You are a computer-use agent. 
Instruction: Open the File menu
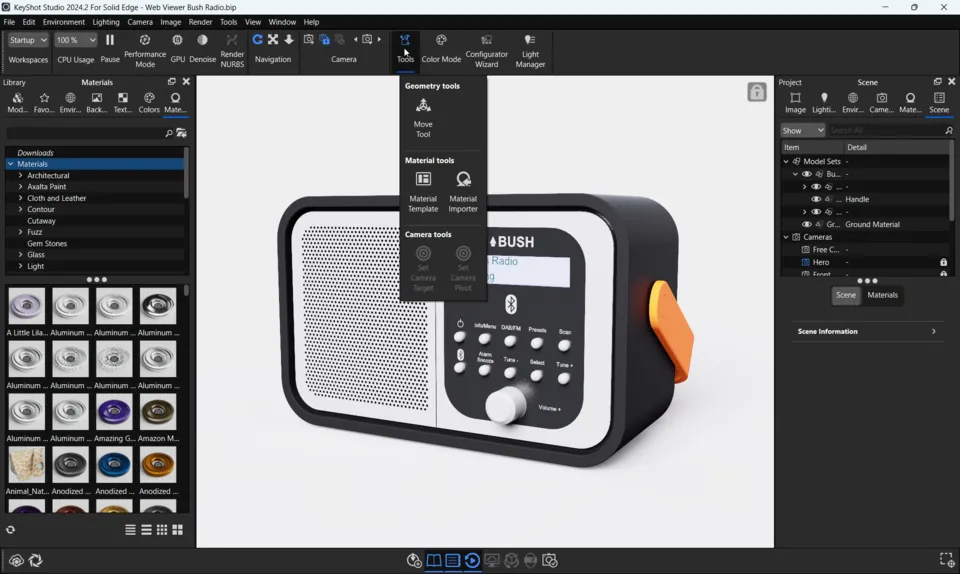coord(9,22)
